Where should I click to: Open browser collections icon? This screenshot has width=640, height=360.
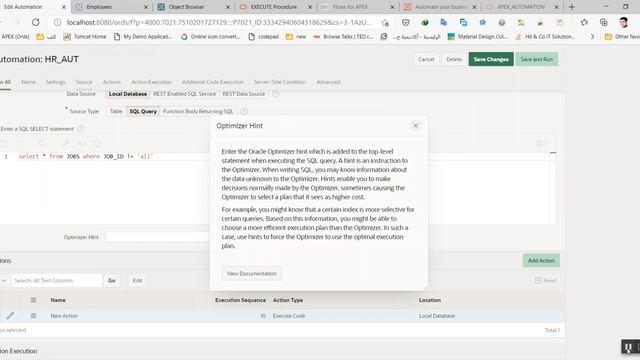click(603, 22)
